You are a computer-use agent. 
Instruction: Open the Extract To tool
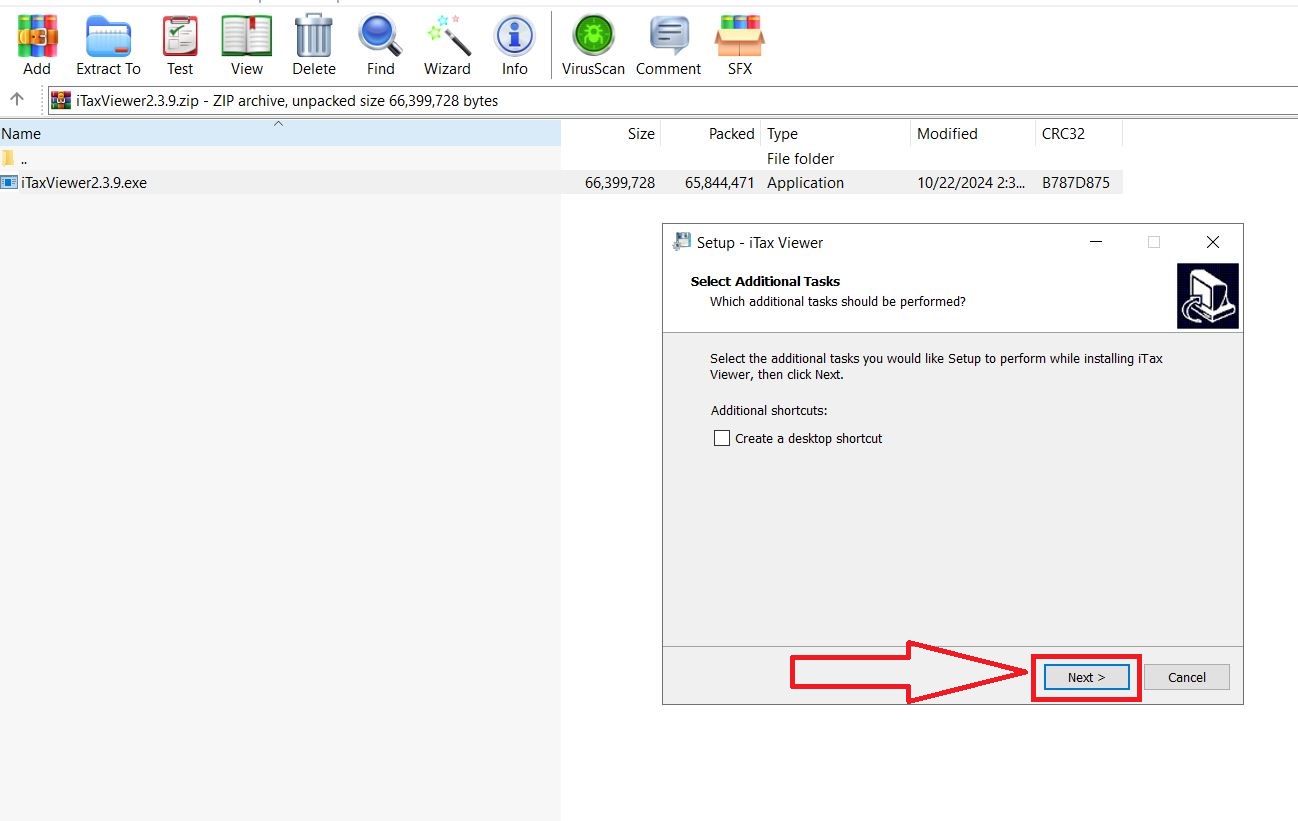pyautogui.click(x=108, y=45)
